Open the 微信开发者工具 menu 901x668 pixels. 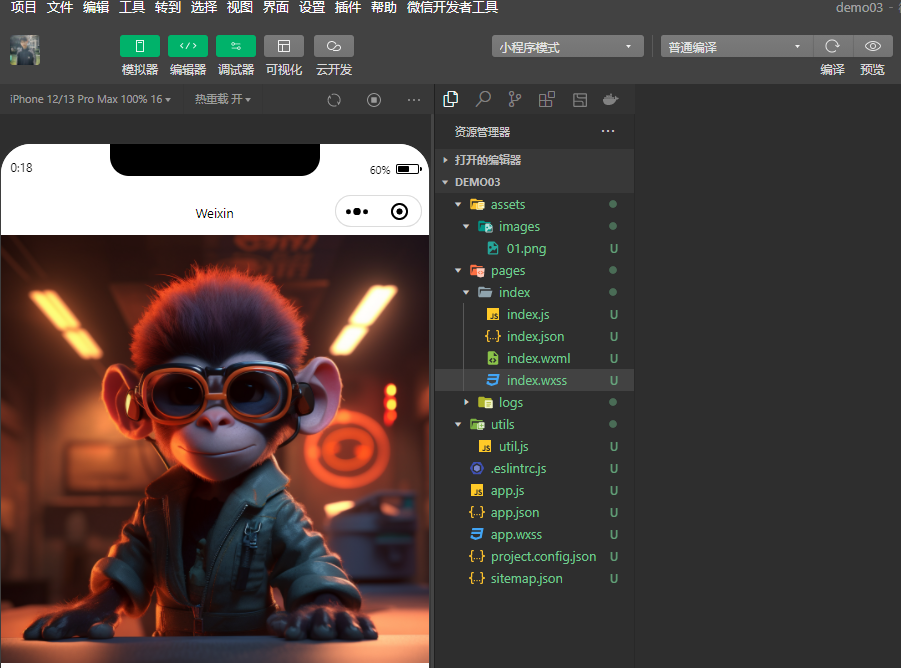[452, 7]
